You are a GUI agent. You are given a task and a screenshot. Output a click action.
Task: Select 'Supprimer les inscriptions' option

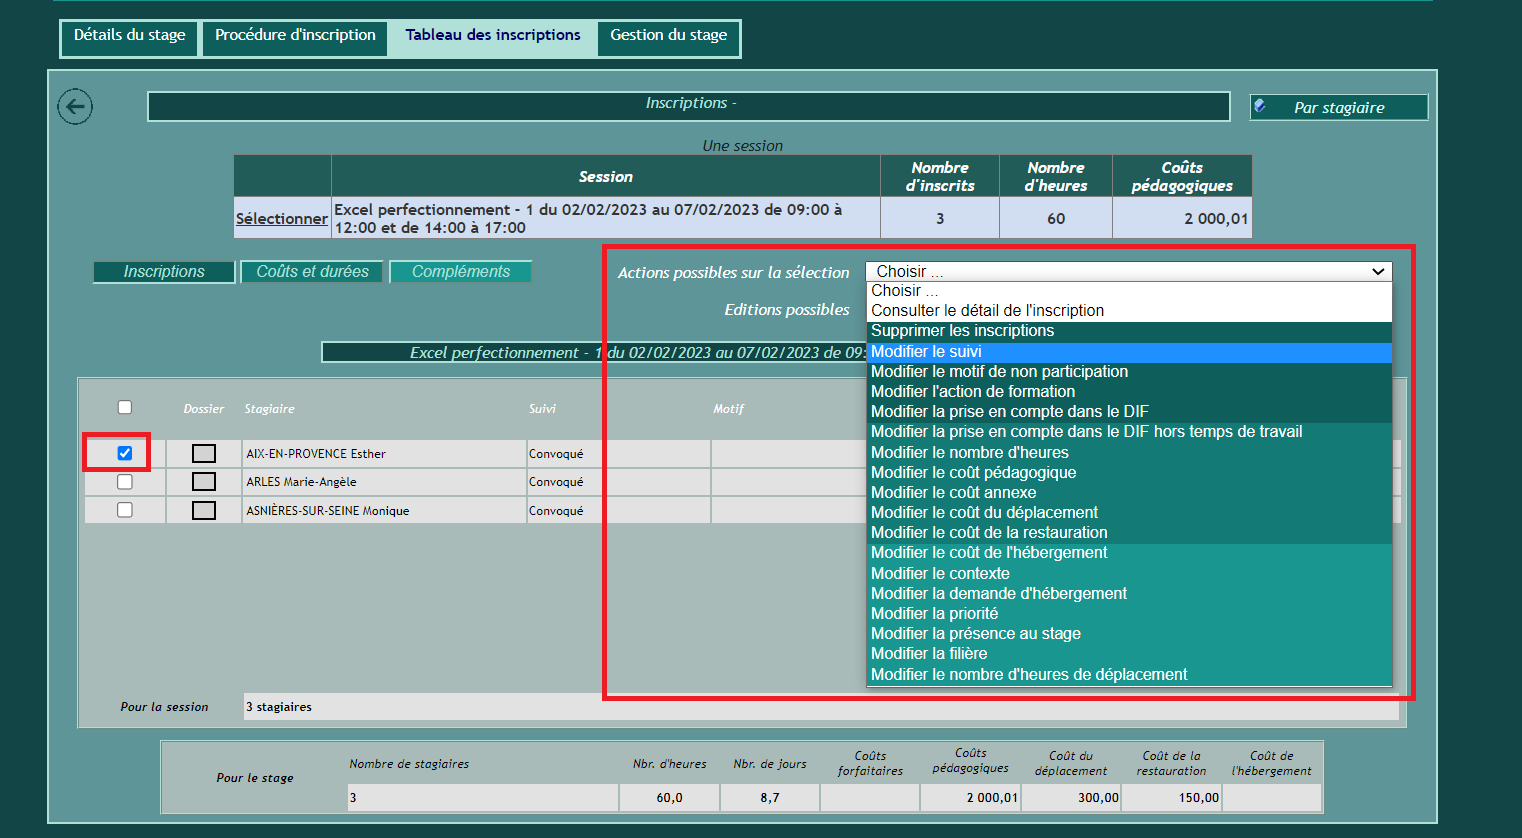coord(962,331)
